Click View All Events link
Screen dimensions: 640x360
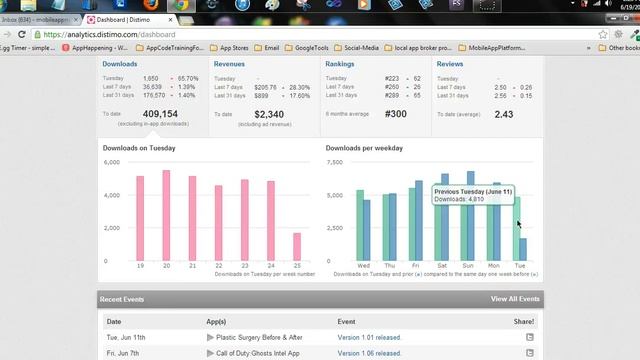pos(515,299)
